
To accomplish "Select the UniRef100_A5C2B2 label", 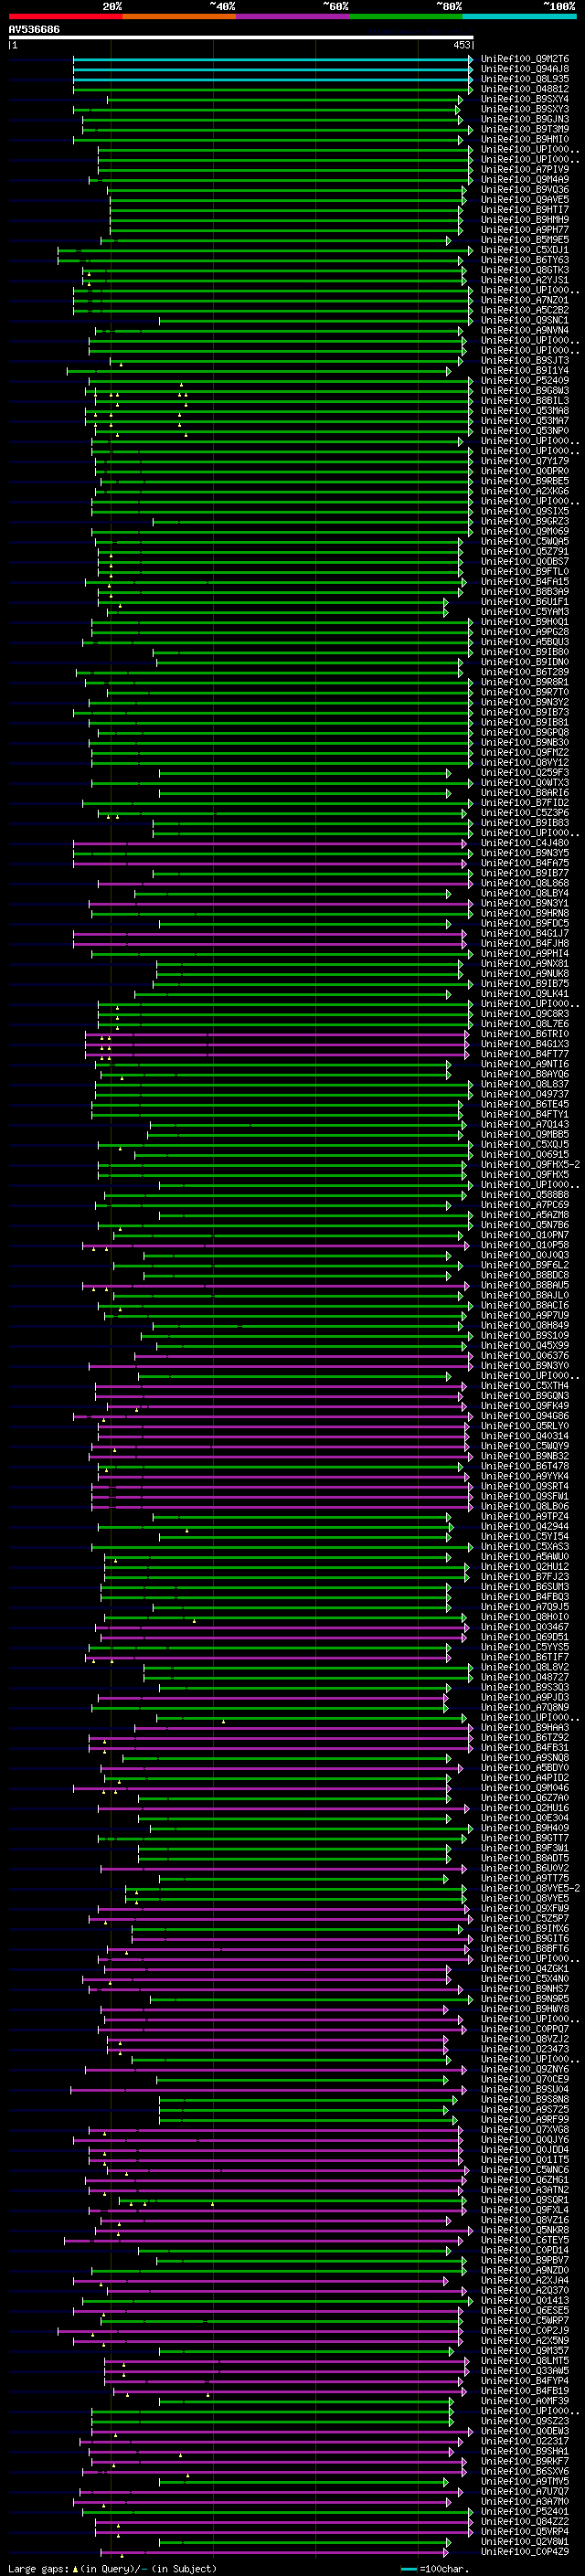I will pyautogui.click(x=525, y=310).
